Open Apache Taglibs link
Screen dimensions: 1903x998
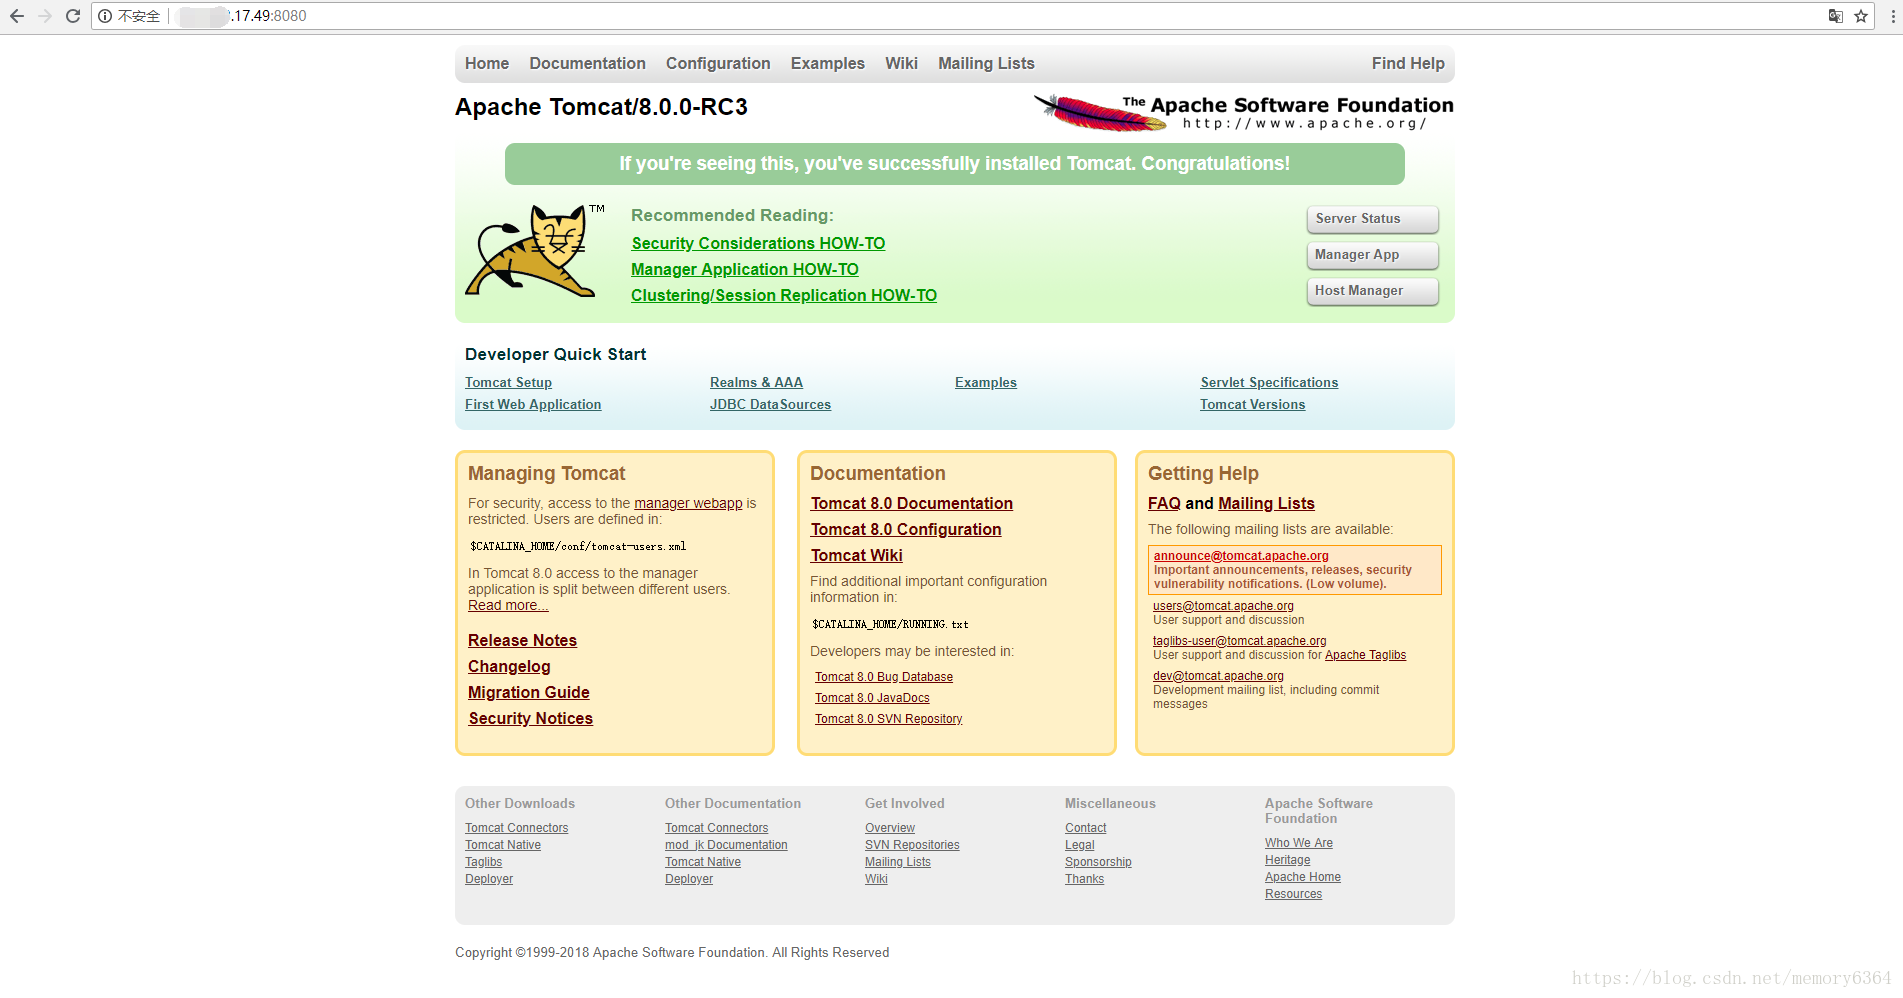1365,656
